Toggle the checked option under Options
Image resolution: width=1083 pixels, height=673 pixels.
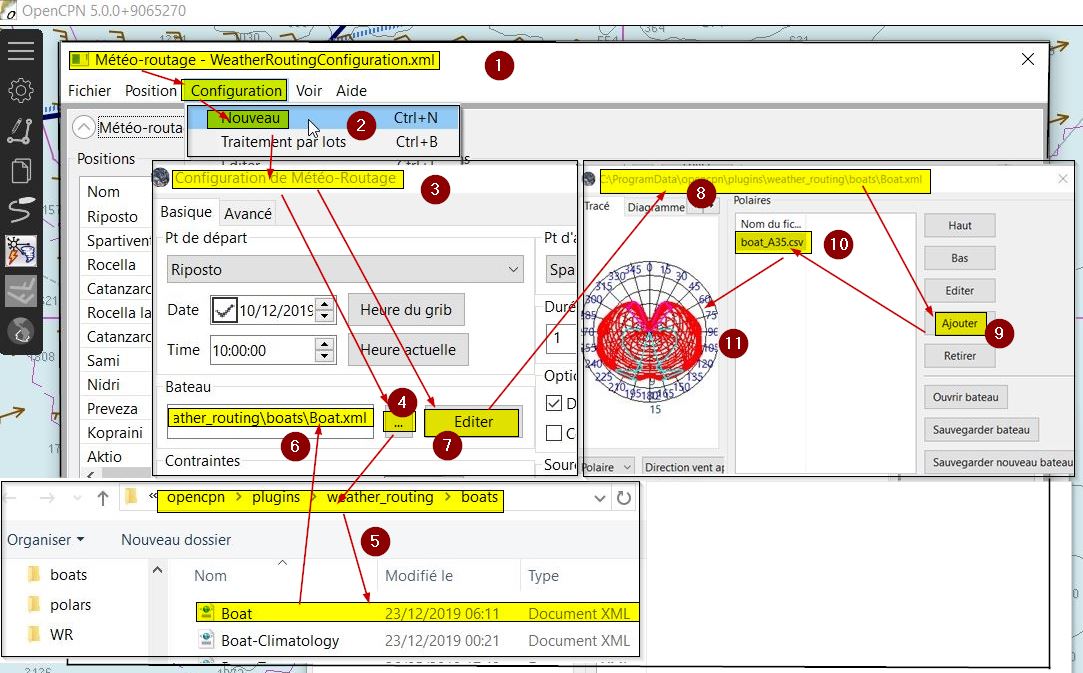[554, 403]
